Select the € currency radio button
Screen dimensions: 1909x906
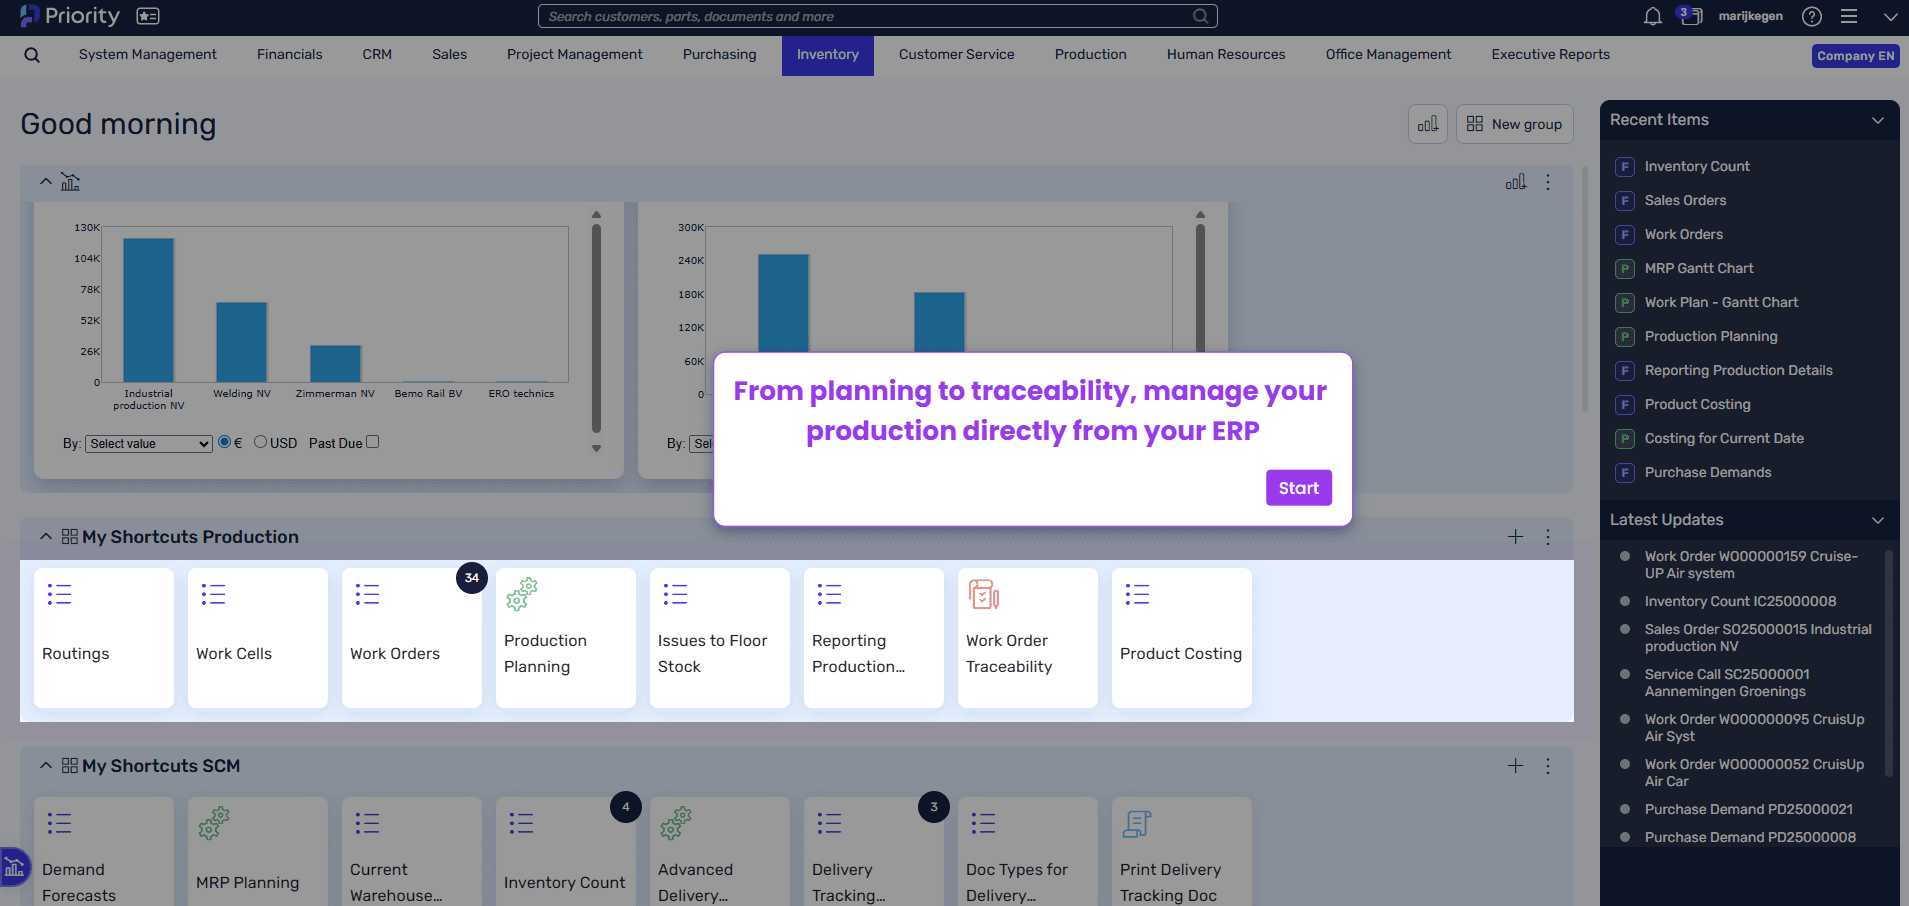pos(225,442)
